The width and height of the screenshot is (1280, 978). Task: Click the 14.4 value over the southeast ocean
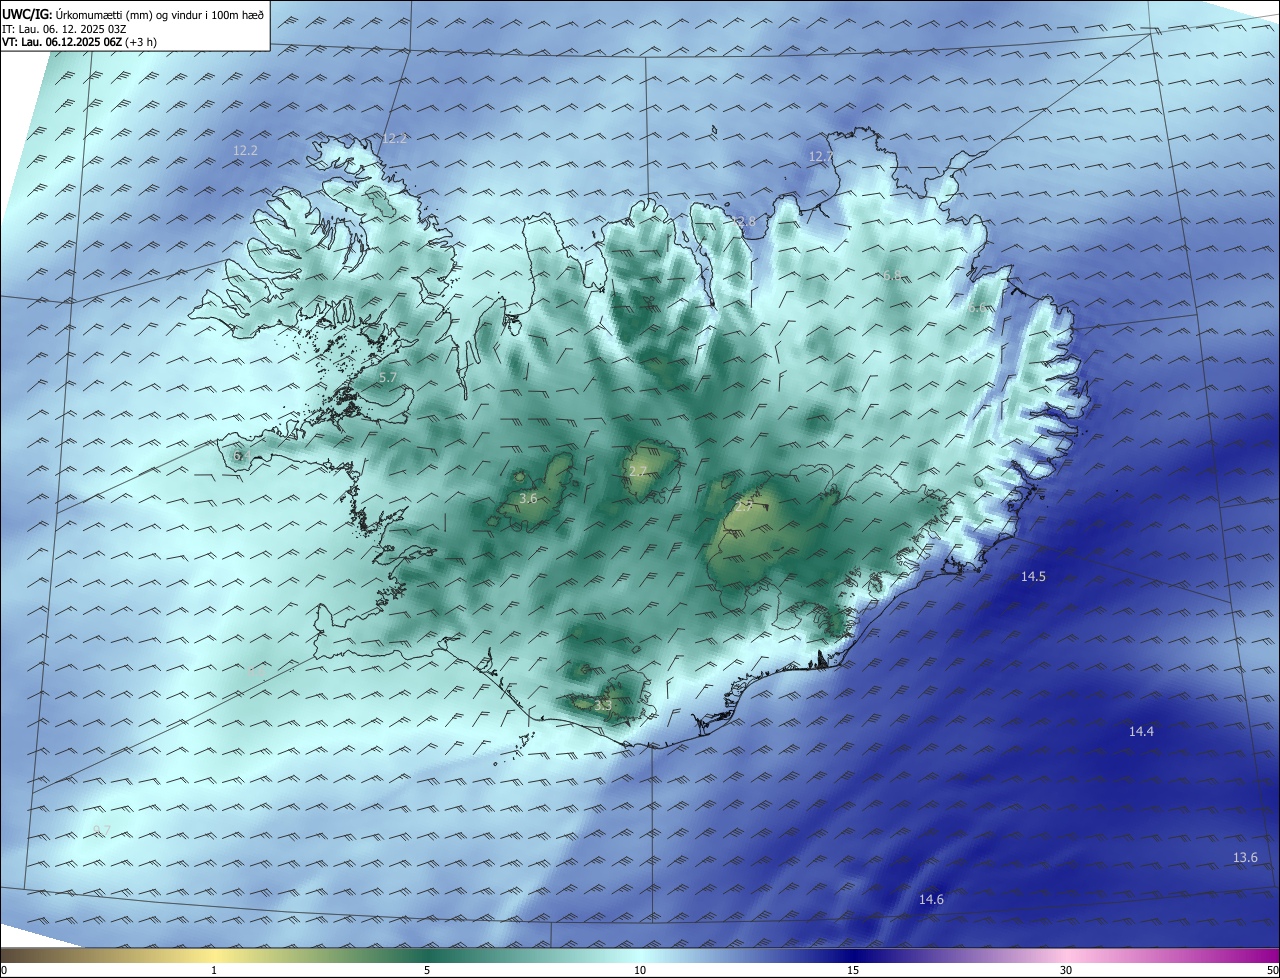tap(1141, 732)
